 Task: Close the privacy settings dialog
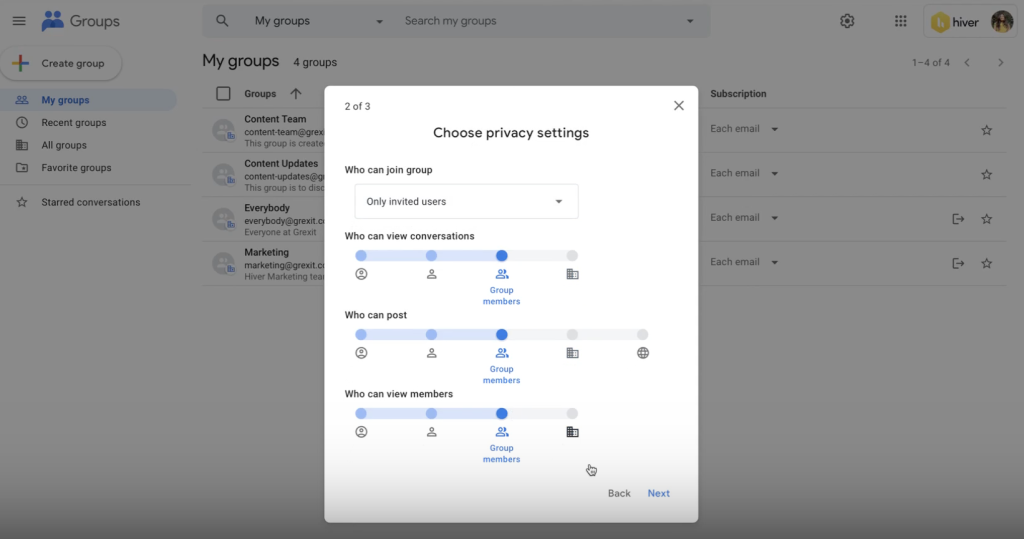pos(679,106)
